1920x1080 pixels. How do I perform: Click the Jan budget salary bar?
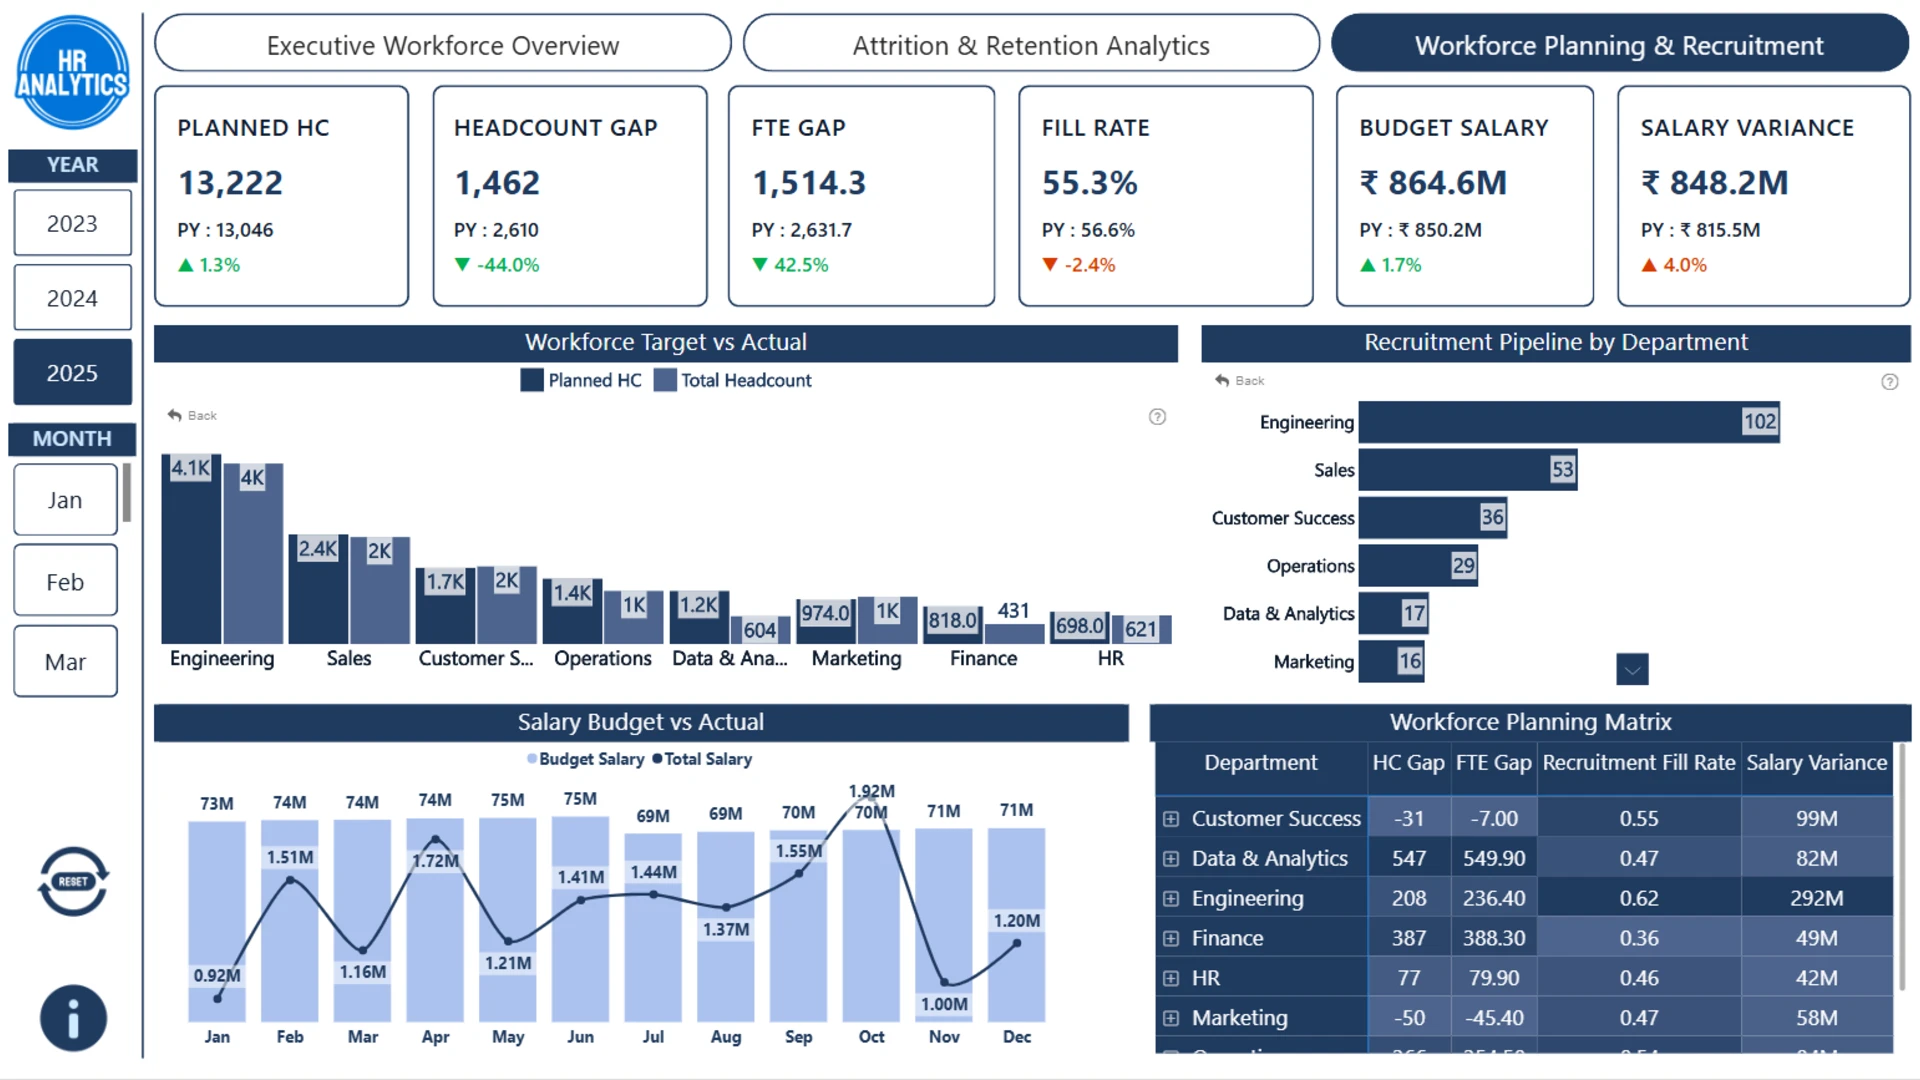tap(217, 921)
